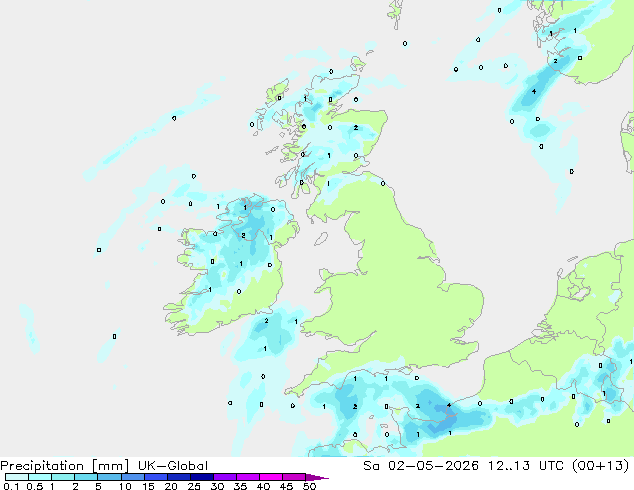Click the '0.1' legend label
The image size is (634, 490).
(x=11, y=486)
